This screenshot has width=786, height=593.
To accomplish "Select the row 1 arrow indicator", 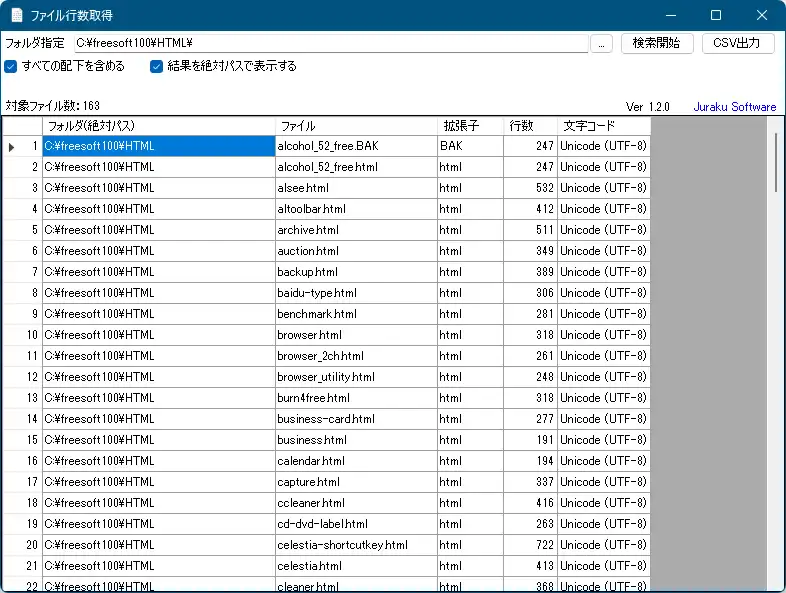I will pyautogui.click(x=12, y=147).
